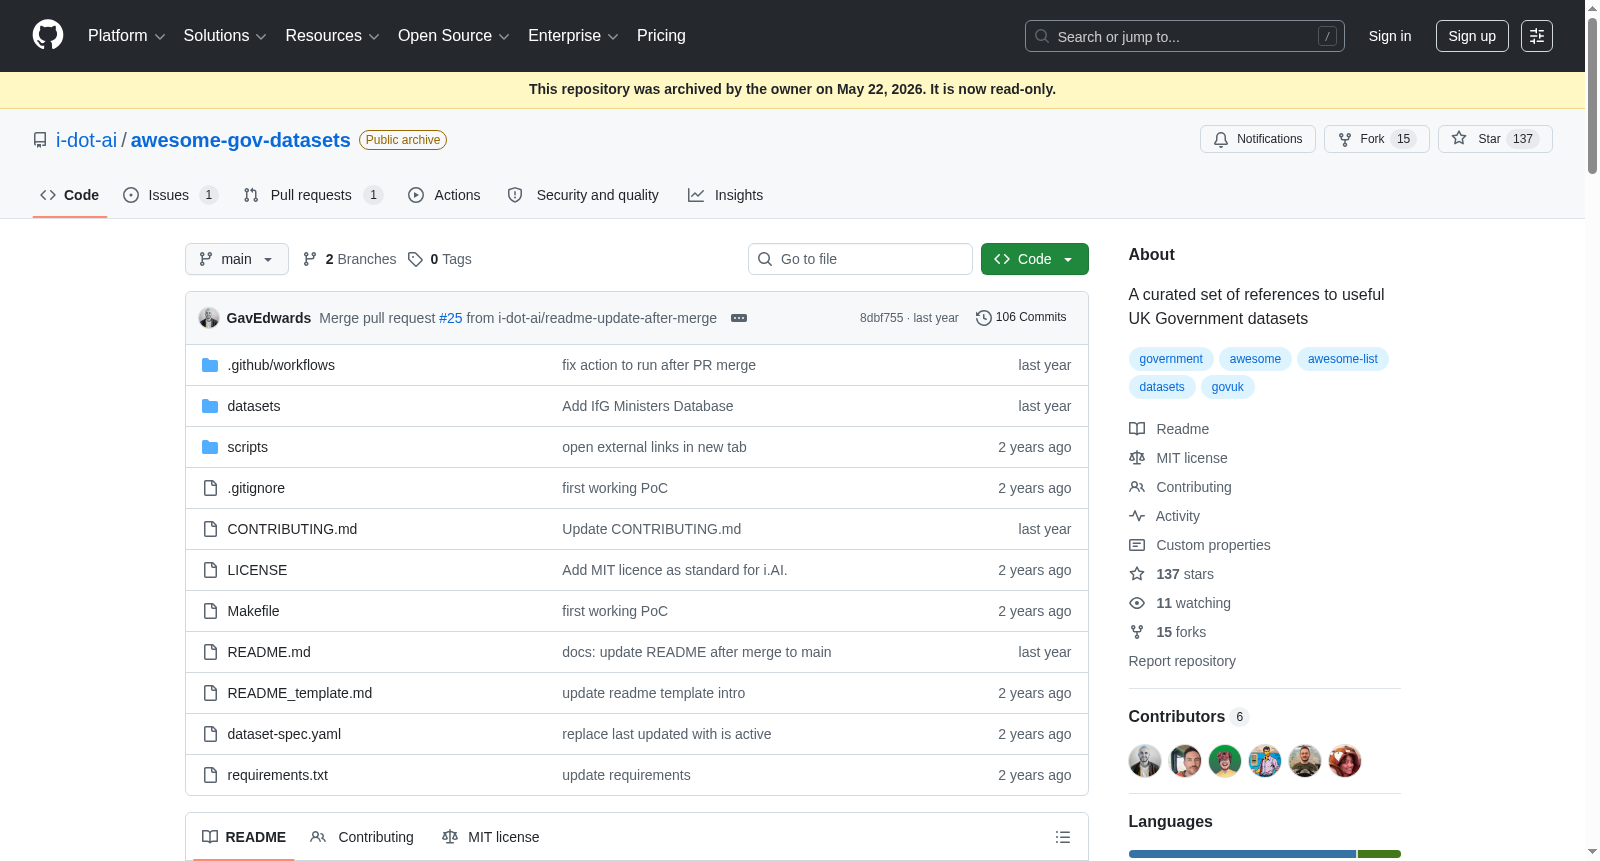Screen dimensions: 1600x861
Task: Open README_template.md file
Action: (300, 693)
